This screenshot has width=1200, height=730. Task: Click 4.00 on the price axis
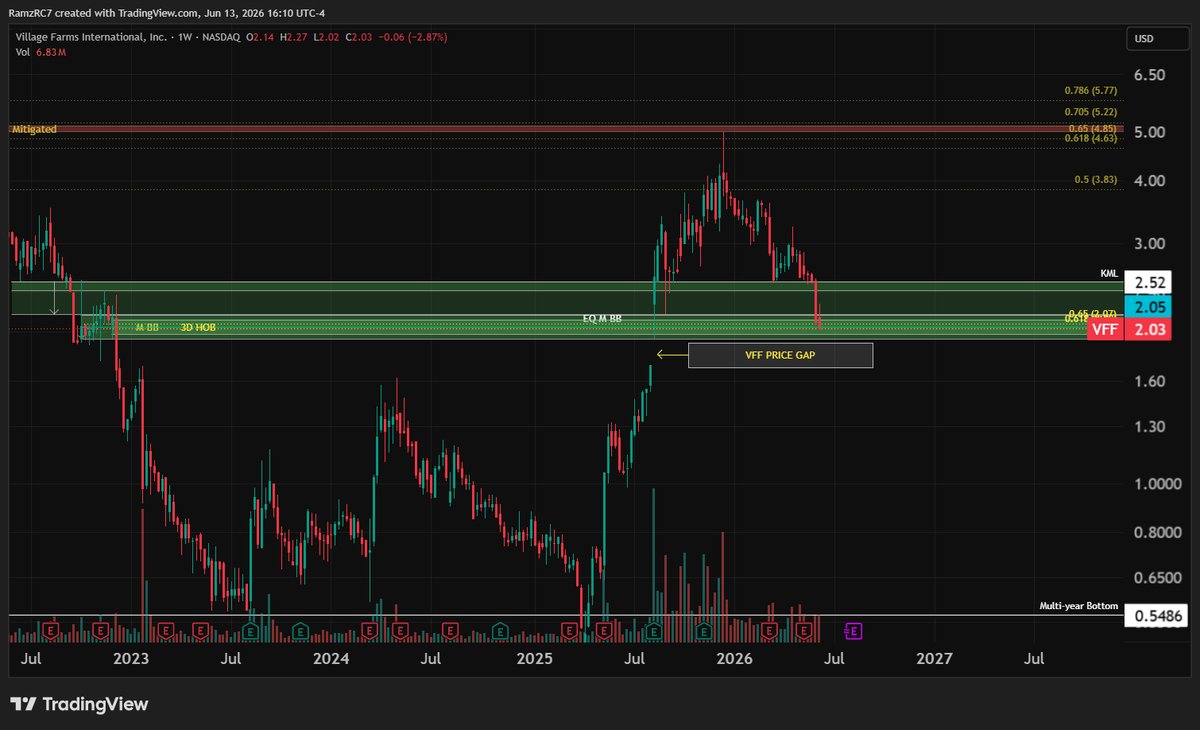[x=1150, y=181]
